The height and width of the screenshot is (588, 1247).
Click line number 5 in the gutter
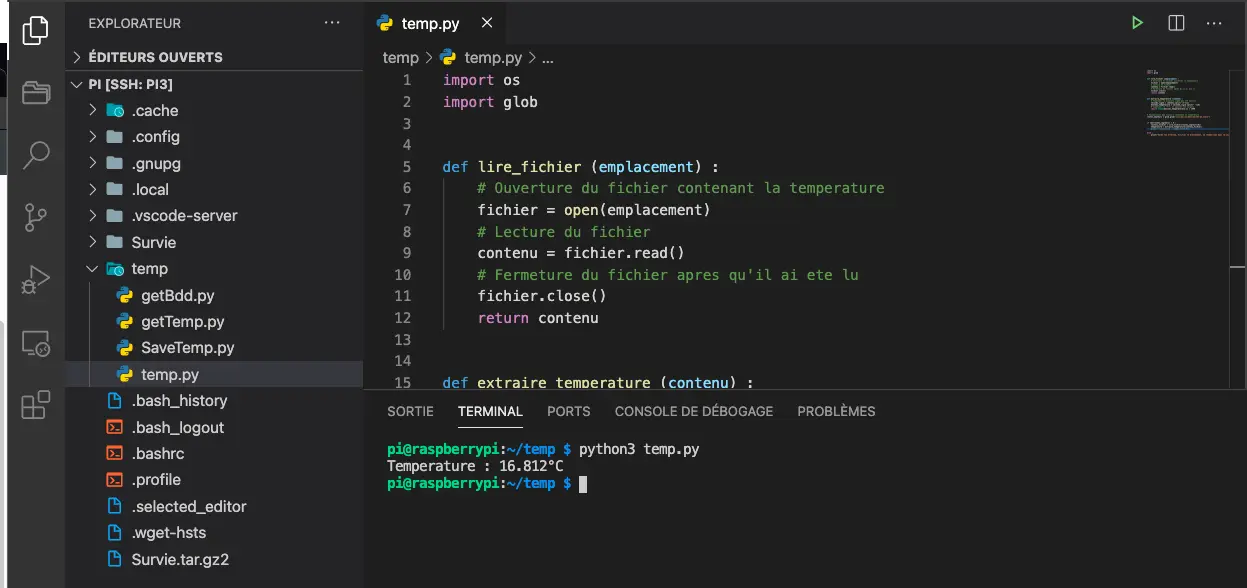coord(406,167)
